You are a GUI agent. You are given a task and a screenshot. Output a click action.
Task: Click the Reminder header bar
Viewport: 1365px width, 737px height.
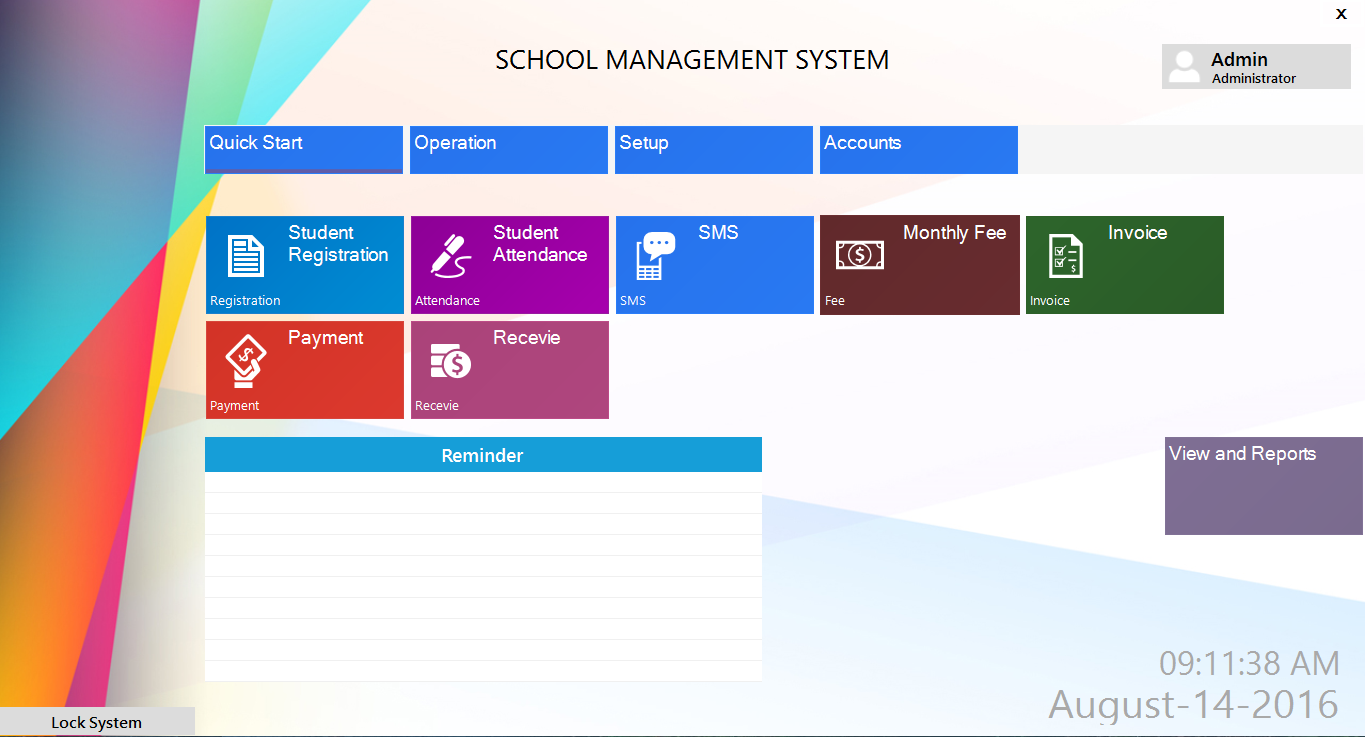coord(483,455)
